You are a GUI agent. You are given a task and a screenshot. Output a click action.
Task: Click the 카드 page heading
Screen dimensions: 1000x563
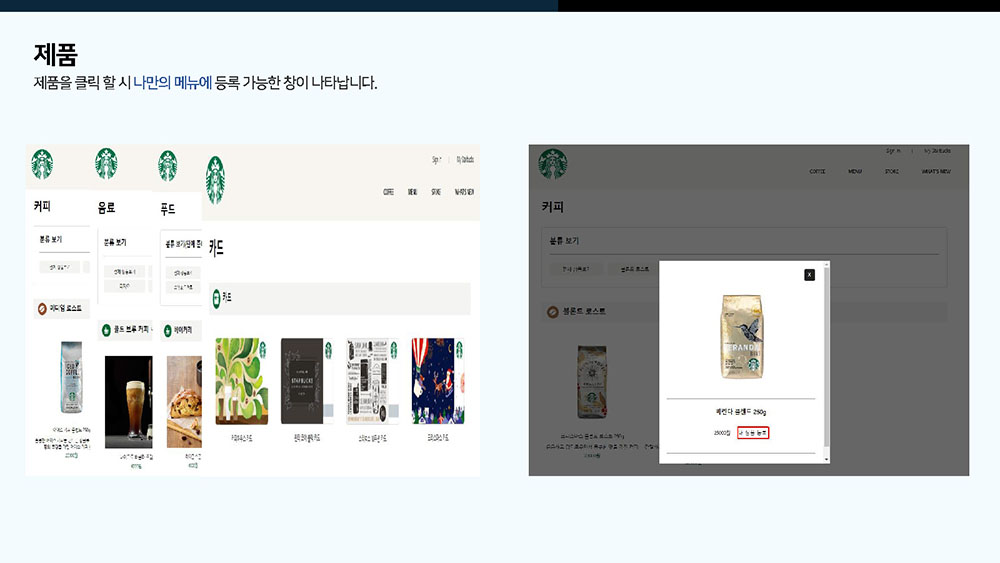[x=217, y=248]
